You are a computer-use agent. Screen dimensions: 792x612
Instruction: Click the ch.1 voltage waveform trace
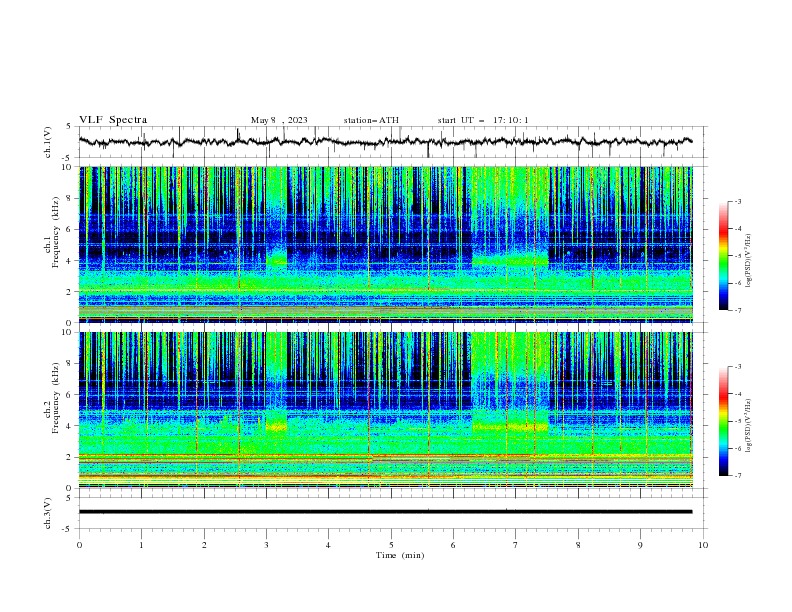coord(385,142)
